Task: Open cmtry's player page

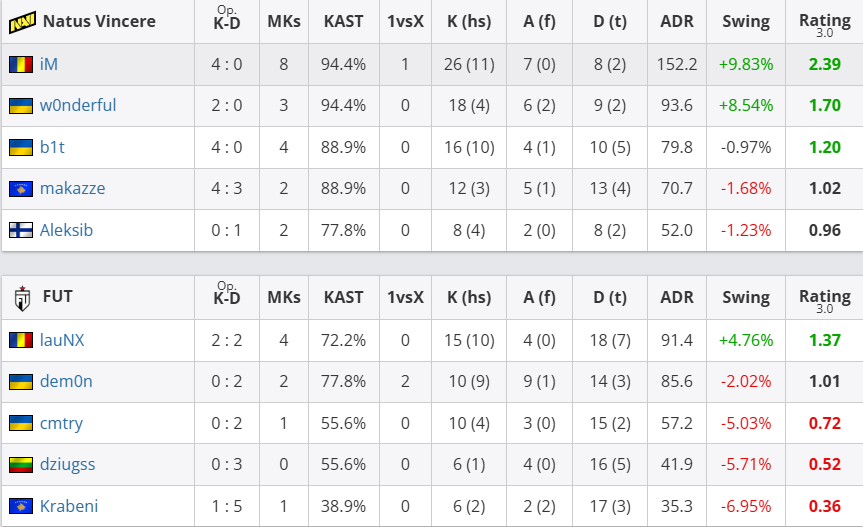Action: click(61, 423)
